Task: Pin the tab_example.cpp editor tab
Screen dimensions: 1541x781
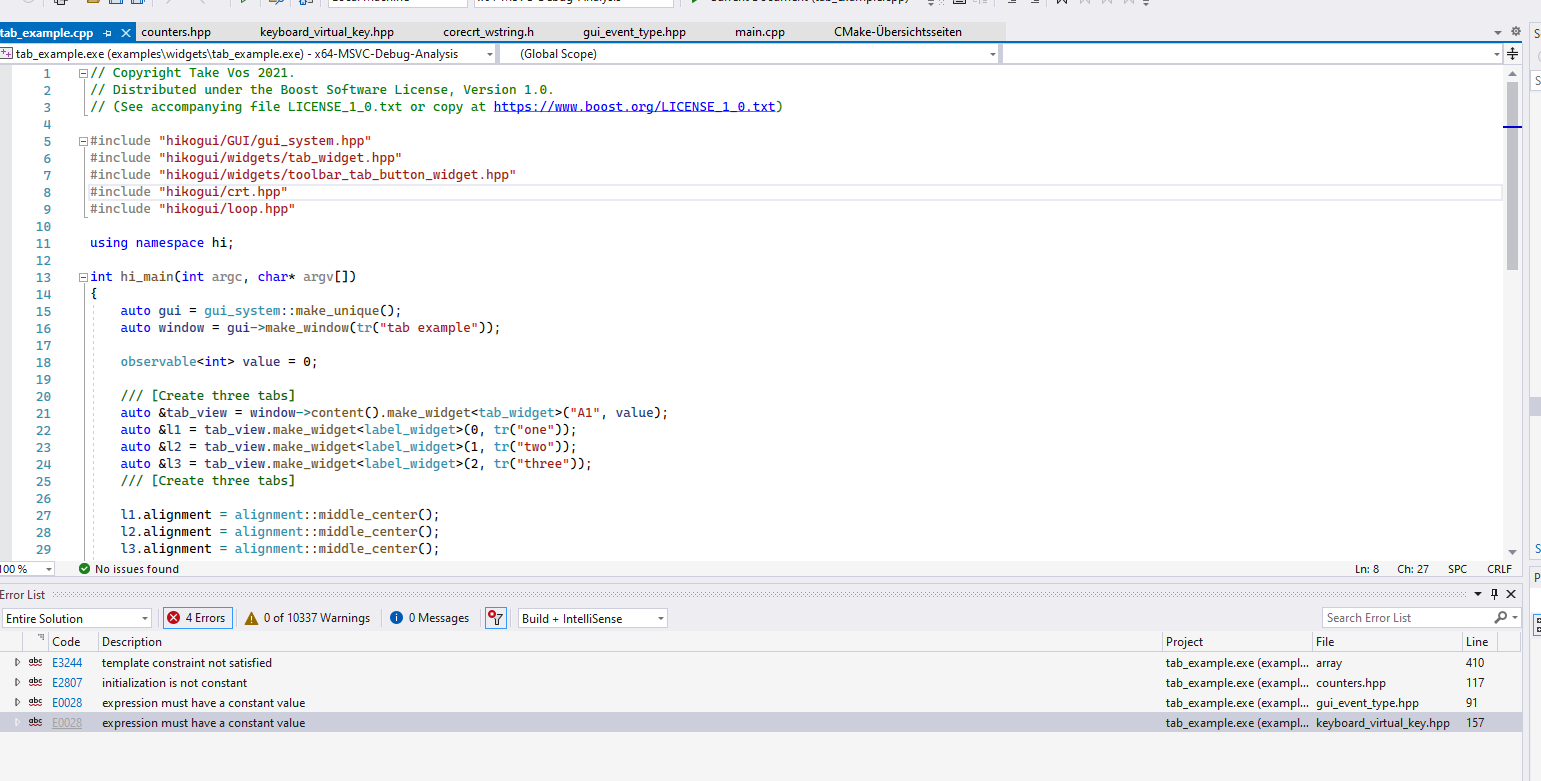Action: pos(108,33)
